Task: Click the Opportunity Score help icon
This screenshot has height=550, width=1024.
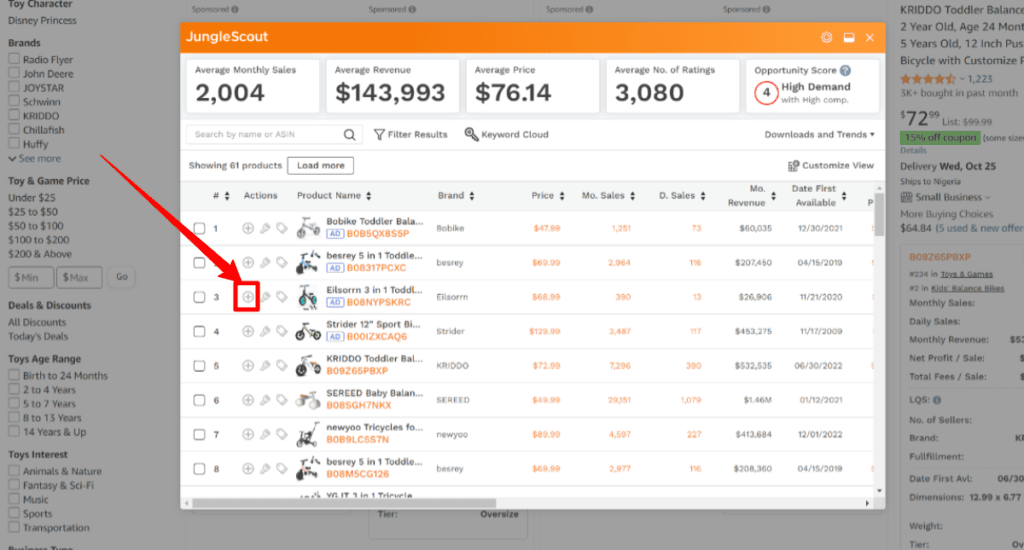Action: click(845, 71)
